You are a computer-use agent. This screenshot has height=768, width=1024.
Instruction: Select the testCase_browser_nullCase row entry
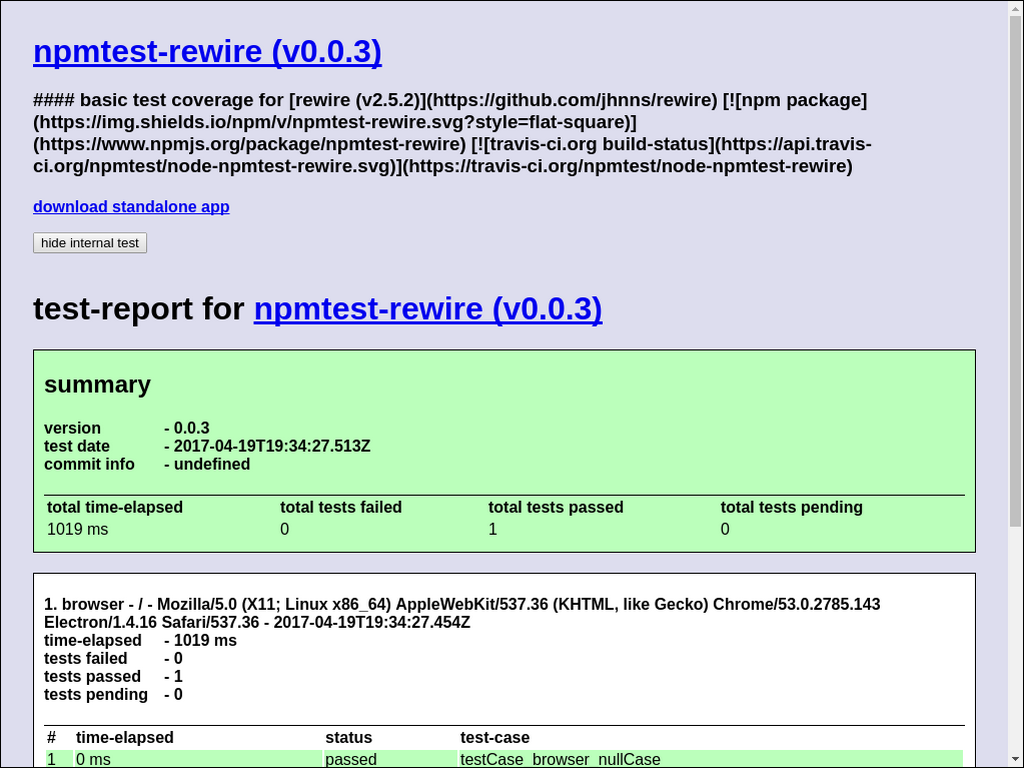pos(560,759)
